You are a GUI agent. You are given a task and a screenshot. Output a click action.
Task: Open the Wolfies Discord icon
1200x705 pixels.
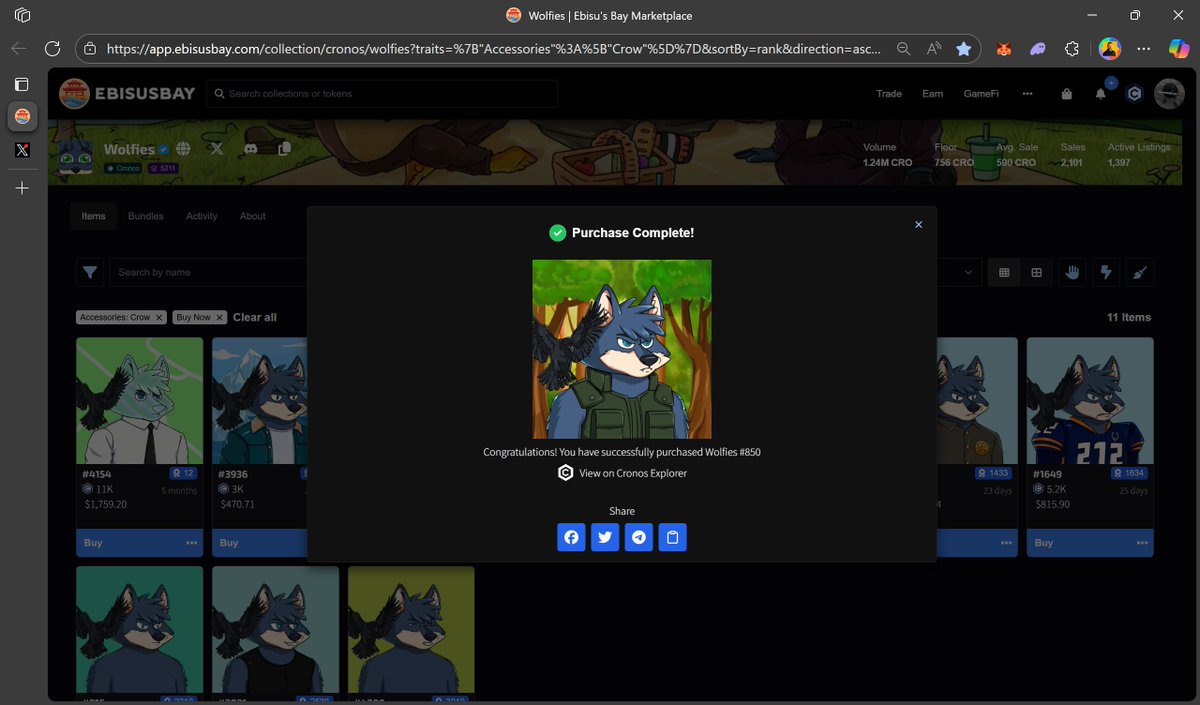(250, 148)
